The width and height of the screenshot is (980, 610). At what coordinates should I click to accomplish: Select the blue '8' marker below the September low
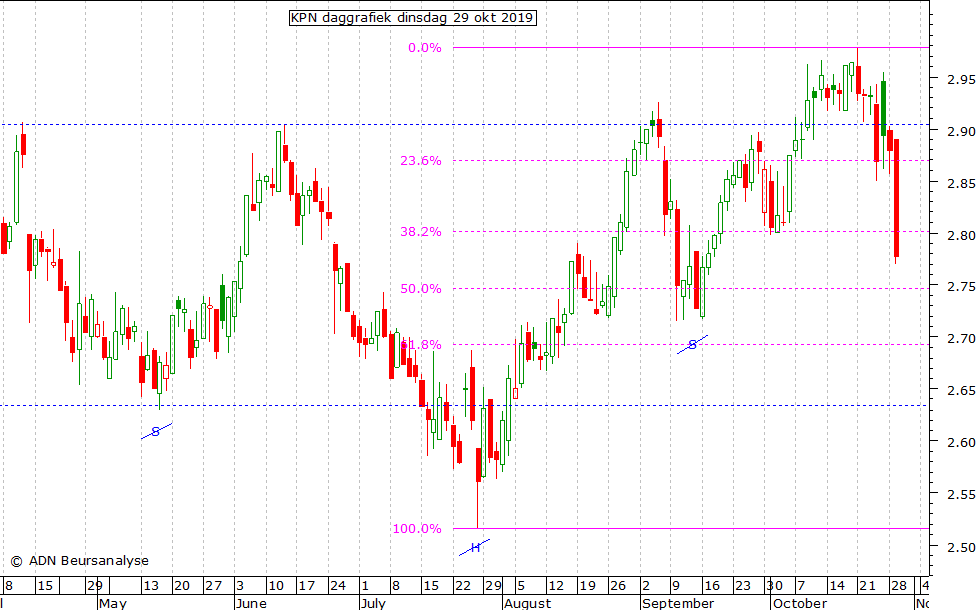point(692,345)
